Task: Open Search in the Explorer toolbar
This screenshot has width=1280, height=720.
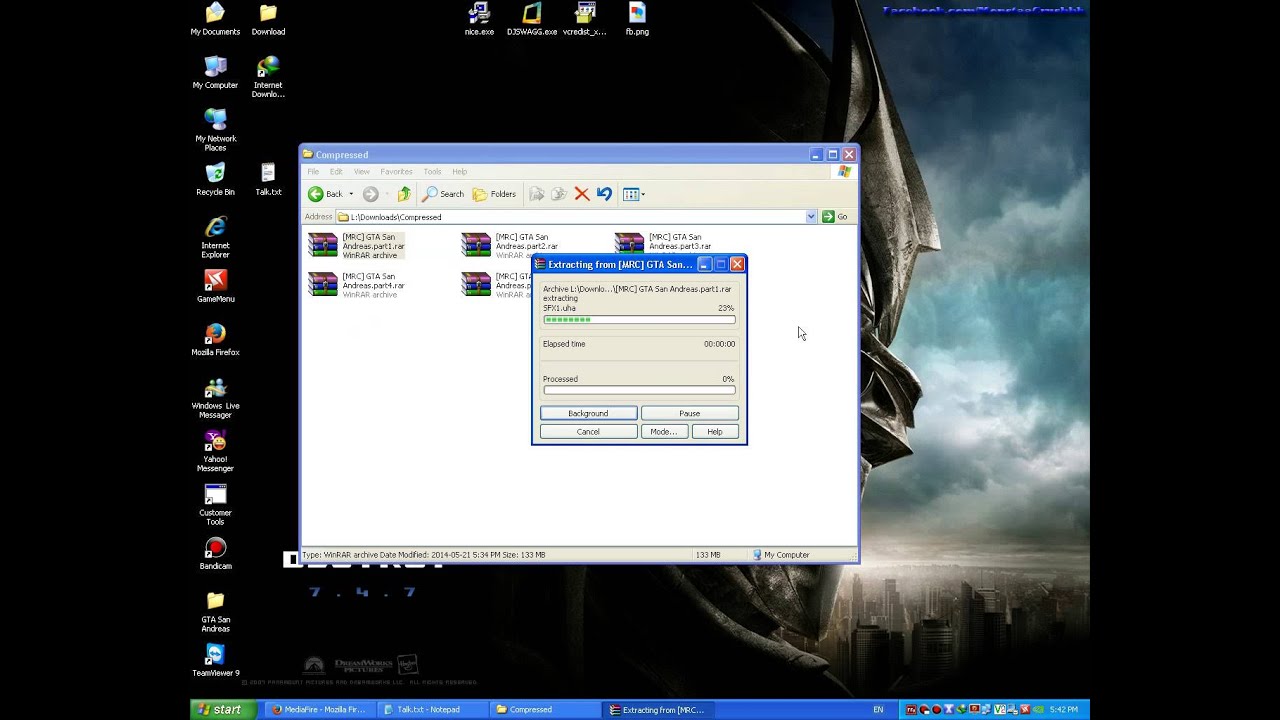Action: pos(443,194)
